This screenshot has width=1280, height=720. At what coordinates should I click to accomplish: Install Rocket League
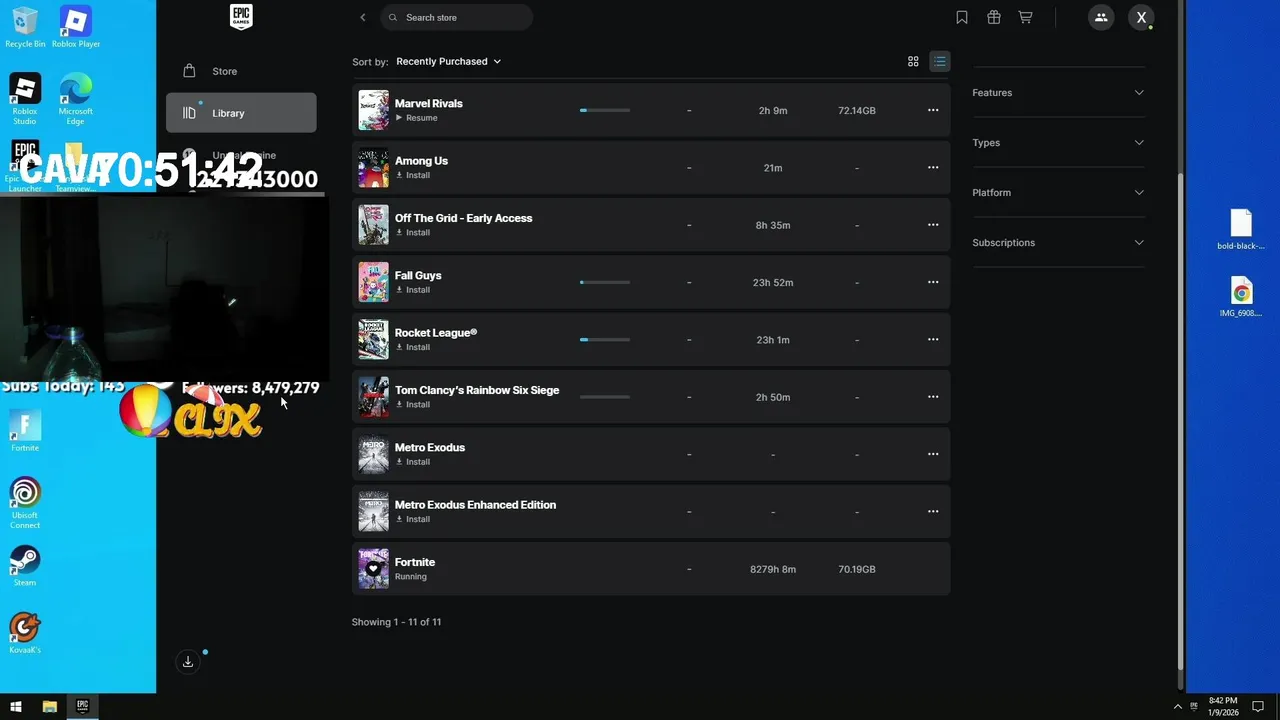413,347
